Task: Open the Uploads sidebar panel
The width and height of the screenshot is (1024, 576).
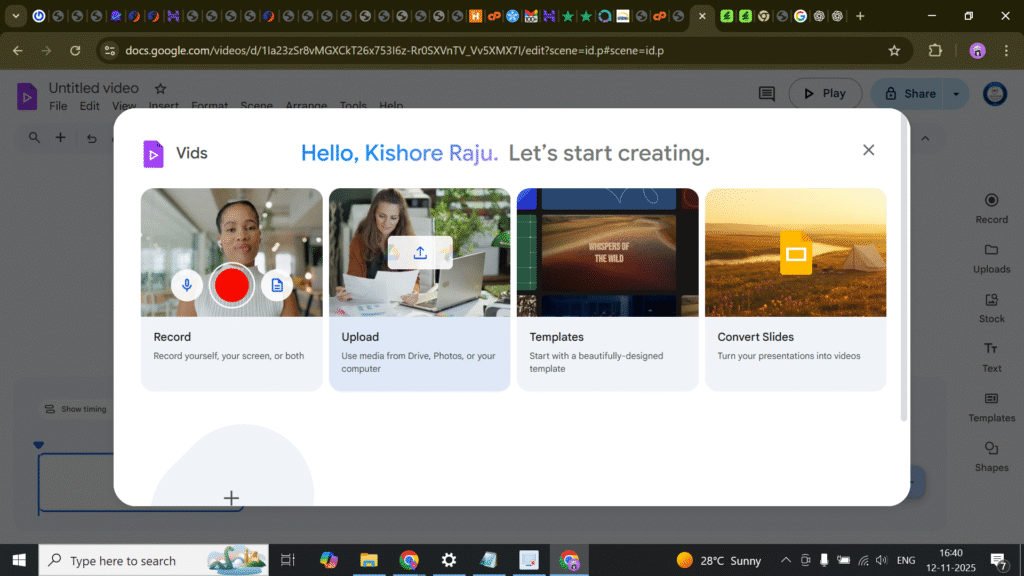Action: click(991, 258)
